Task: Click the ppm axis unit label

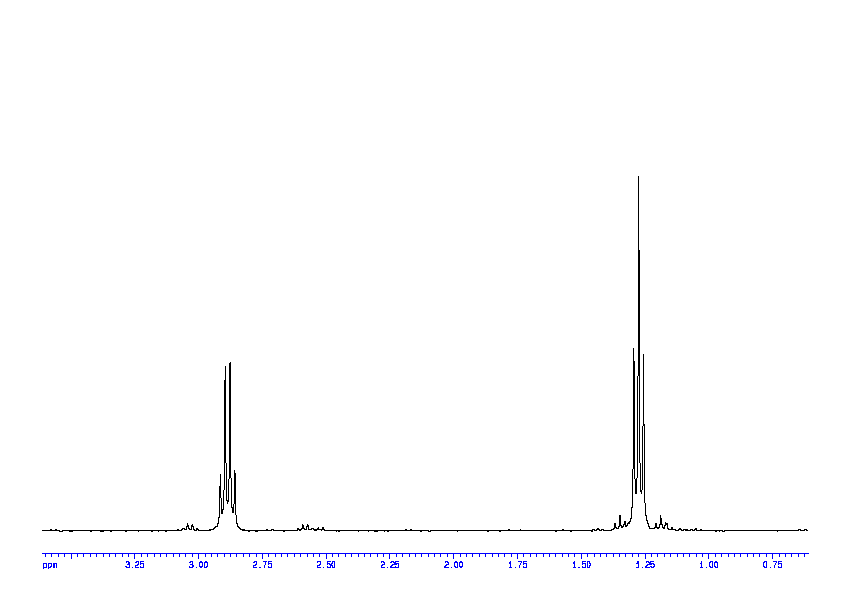Action: pos(50,565)
